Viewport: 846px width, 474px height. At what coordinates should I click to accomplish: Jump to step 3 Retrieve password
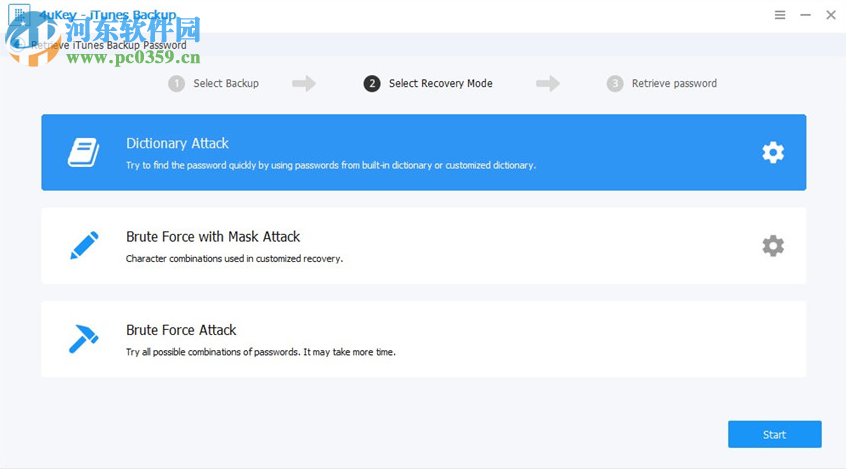tap(662, 84)
